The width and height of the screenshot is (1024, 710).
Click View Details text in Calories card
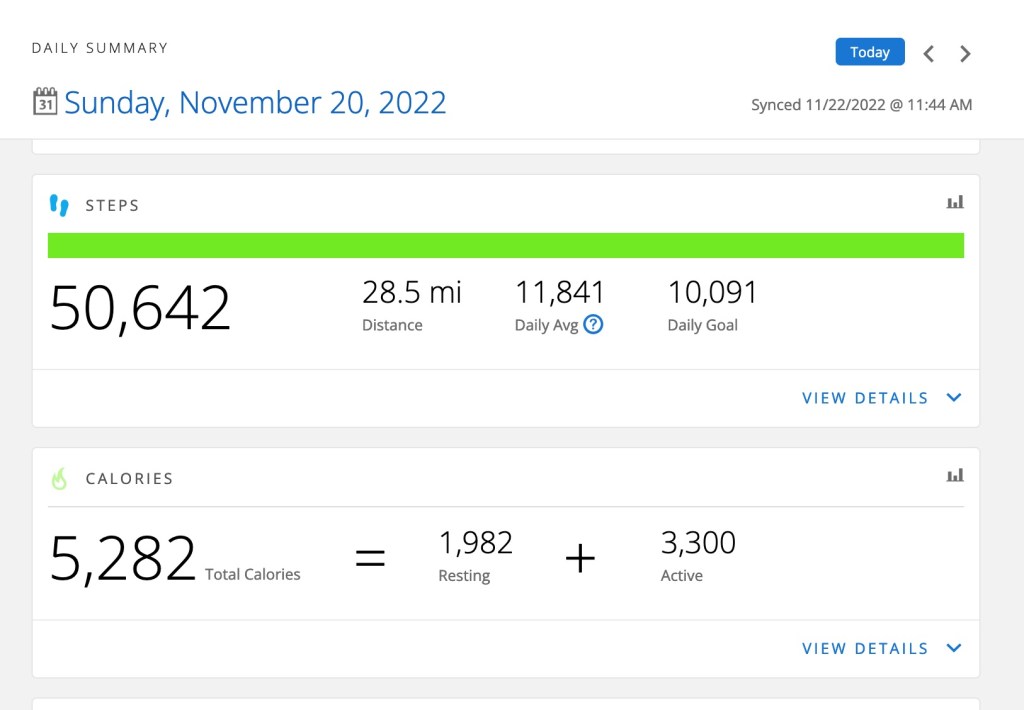click(865, 649)
